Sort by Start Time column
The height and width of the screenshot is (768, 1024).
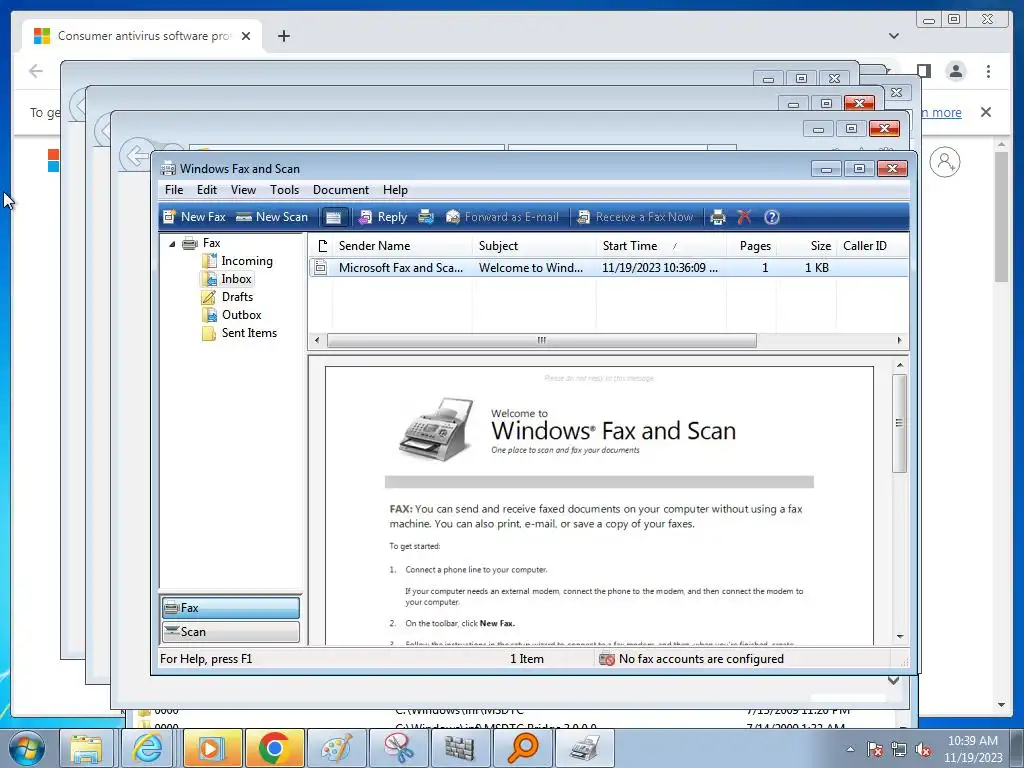pyautogui.click(x=661, y=246)
